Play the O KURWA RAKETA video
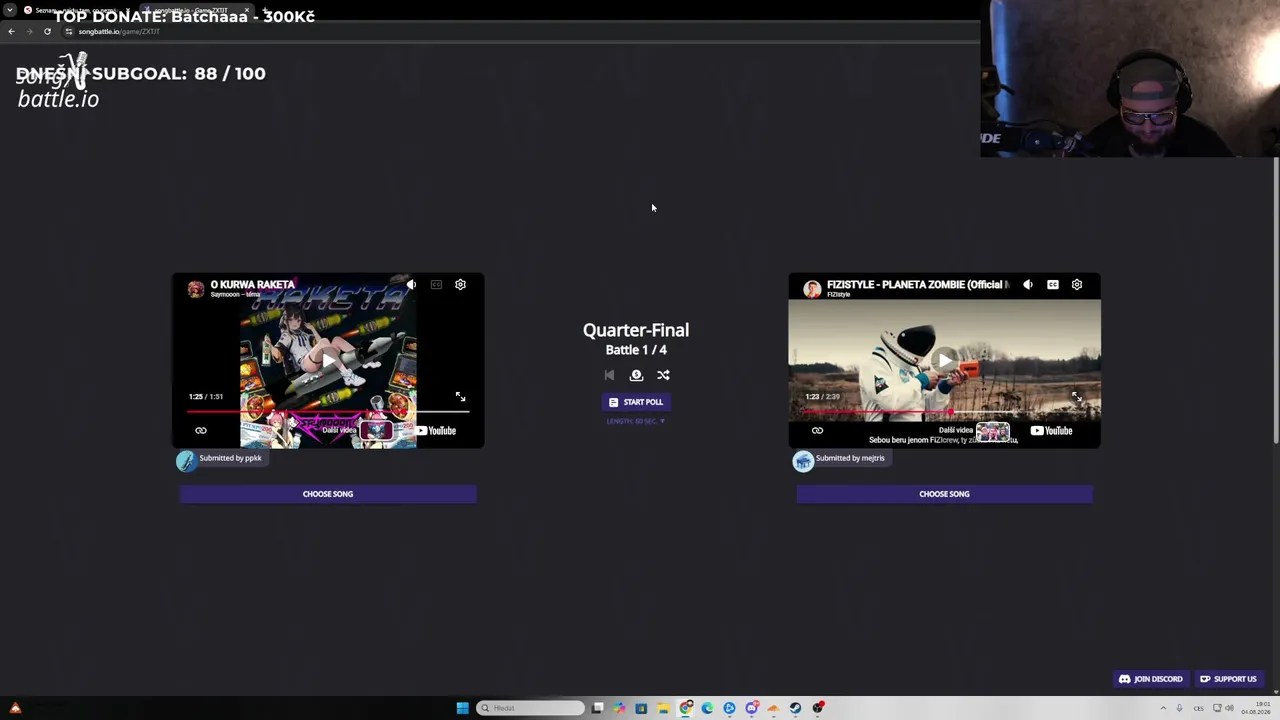Screen dimensions: 1280x720 pos(328,360)
